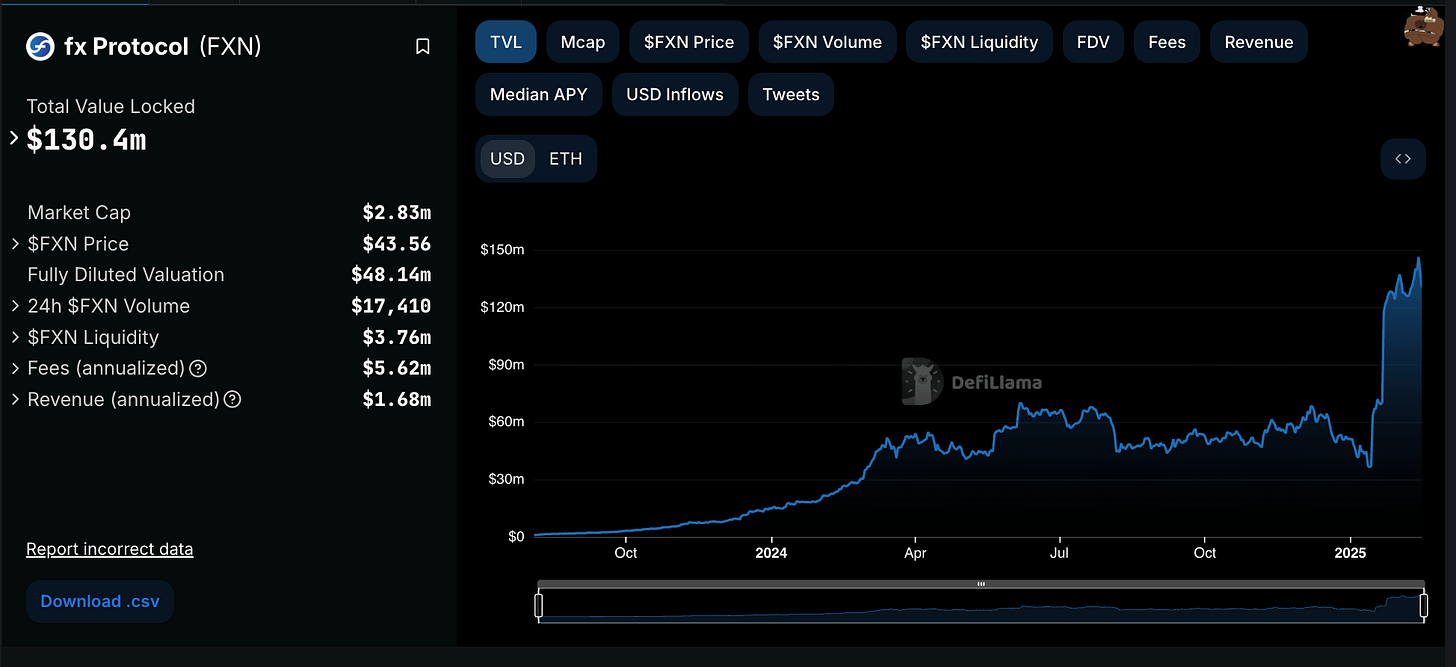Click the range slider top grip bar

tap(981, 584)
